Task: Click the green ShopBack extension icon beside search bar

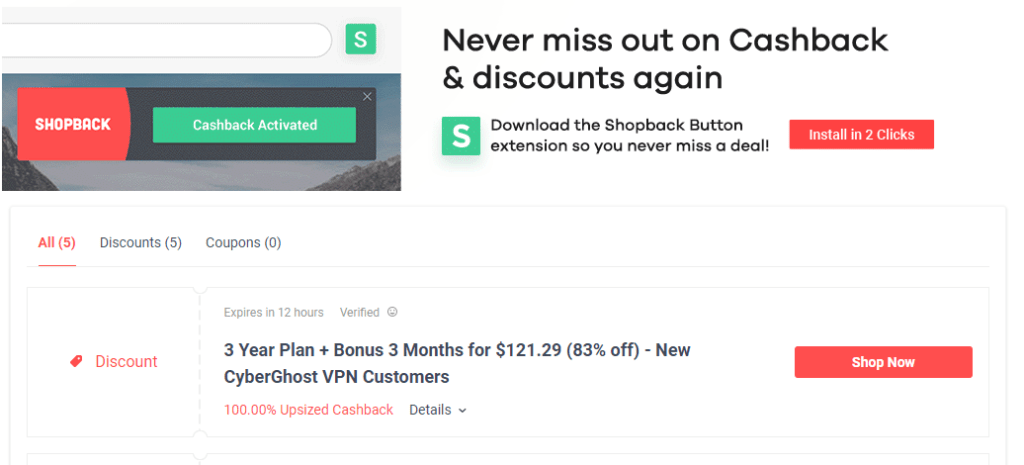Action: click(360, 40)
